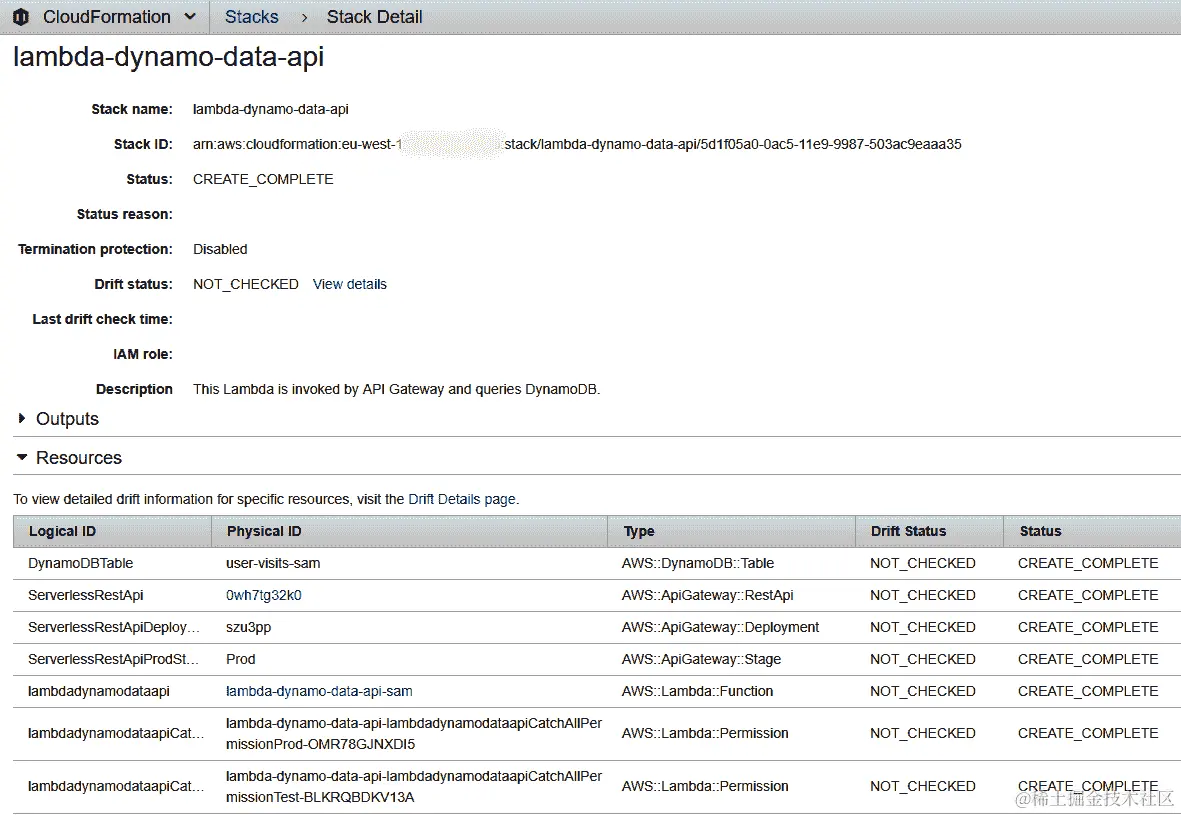Open the CloudFormation dropdown arrow
Screen dimensions: 1181x815
191,17
